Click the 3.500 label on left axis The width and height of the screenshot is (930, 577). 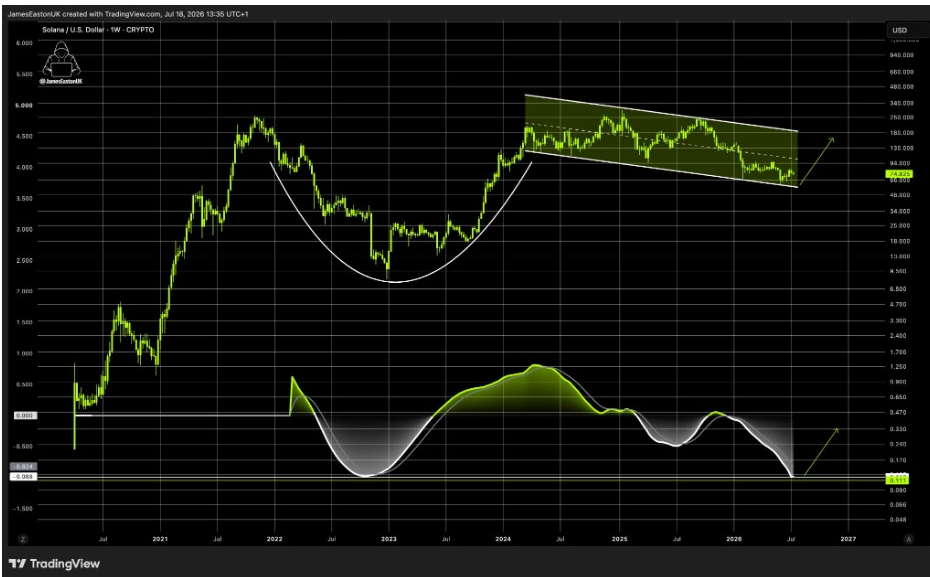(x=24, y=198)
